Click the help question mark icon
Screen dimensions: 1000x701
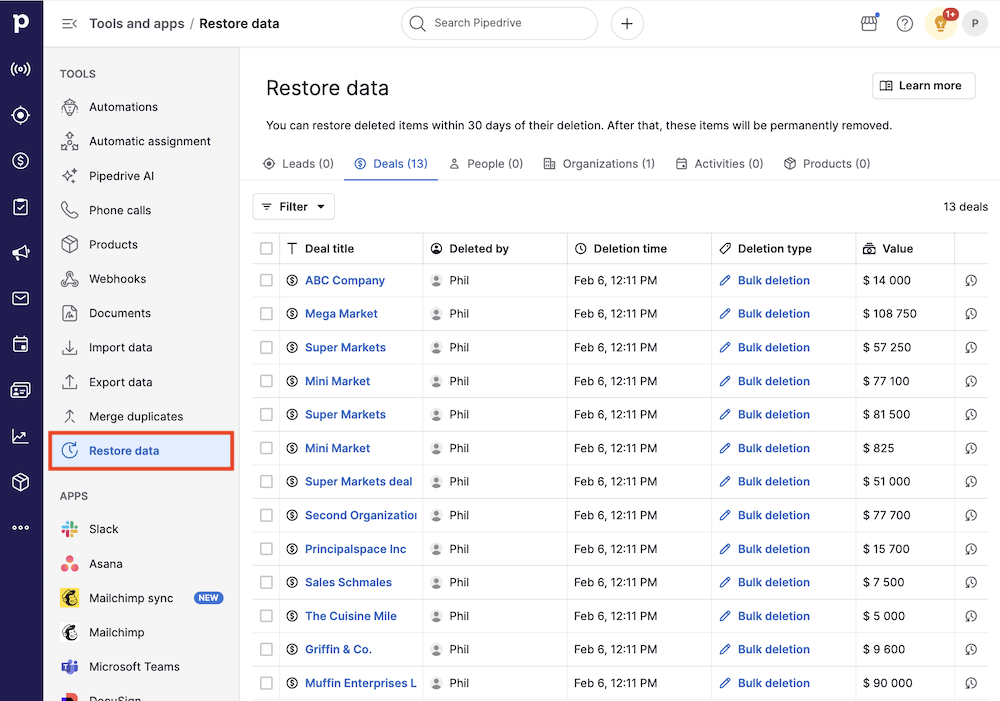point(905,23)
